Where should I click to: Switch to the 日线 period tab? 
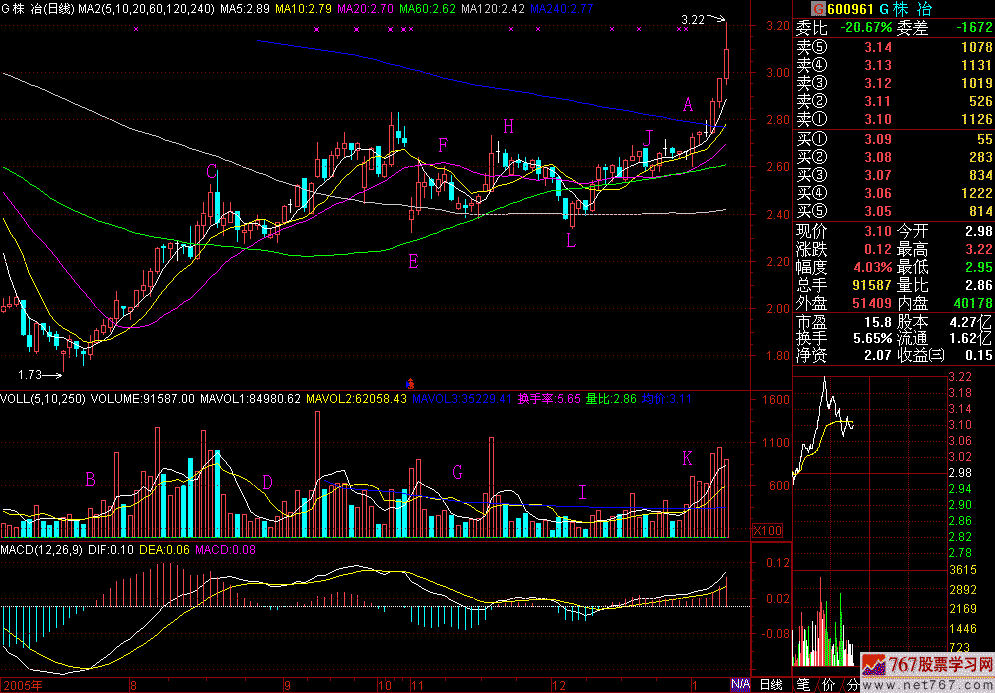click(x=769, y=685)
